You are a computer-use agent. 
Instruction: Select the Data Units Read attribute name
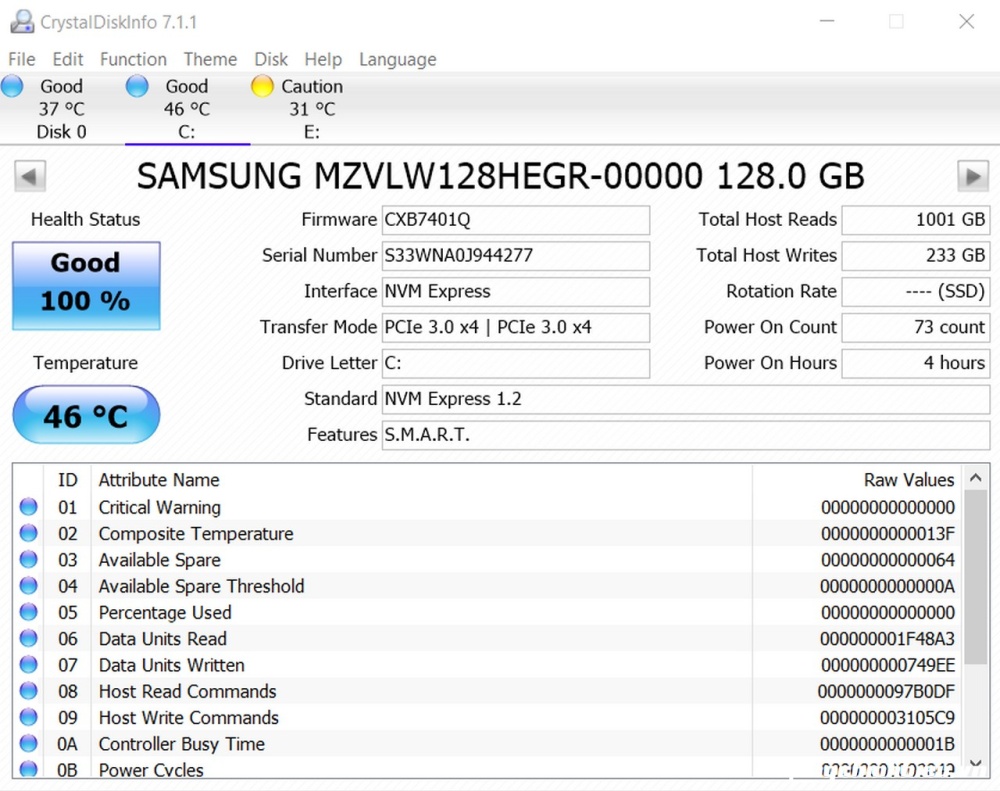pos(163,639)
